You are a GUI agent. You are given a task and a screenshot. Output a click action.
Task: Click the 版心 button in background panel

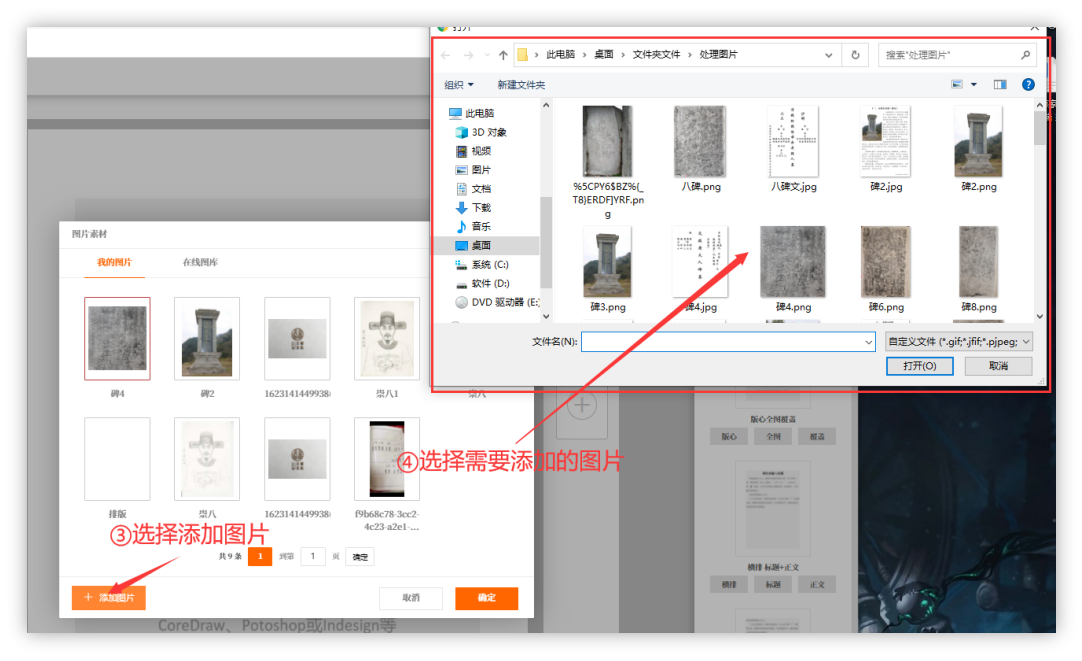[x=729, y=436]
